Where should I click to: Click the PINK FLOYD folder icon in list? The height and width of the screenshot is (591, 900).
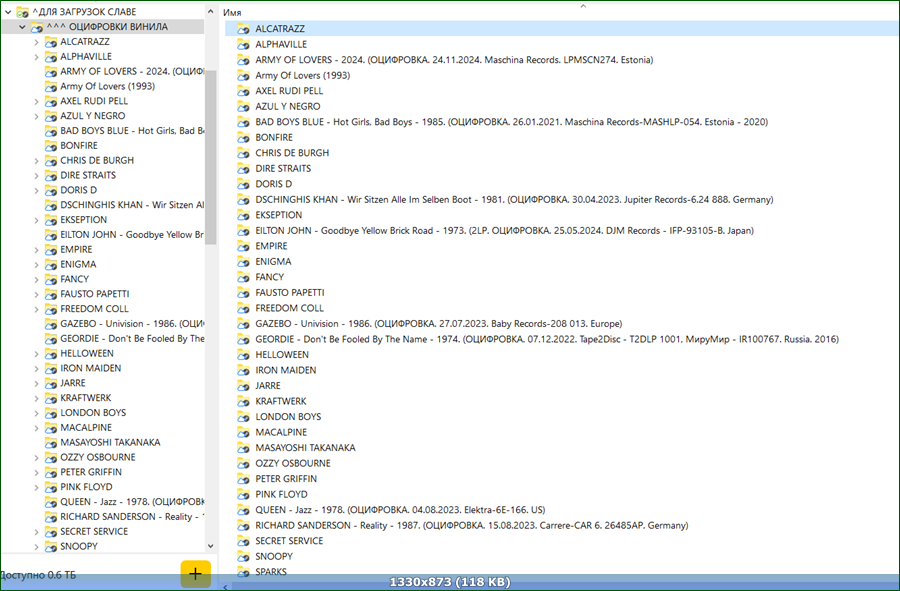tap(243, 494)
